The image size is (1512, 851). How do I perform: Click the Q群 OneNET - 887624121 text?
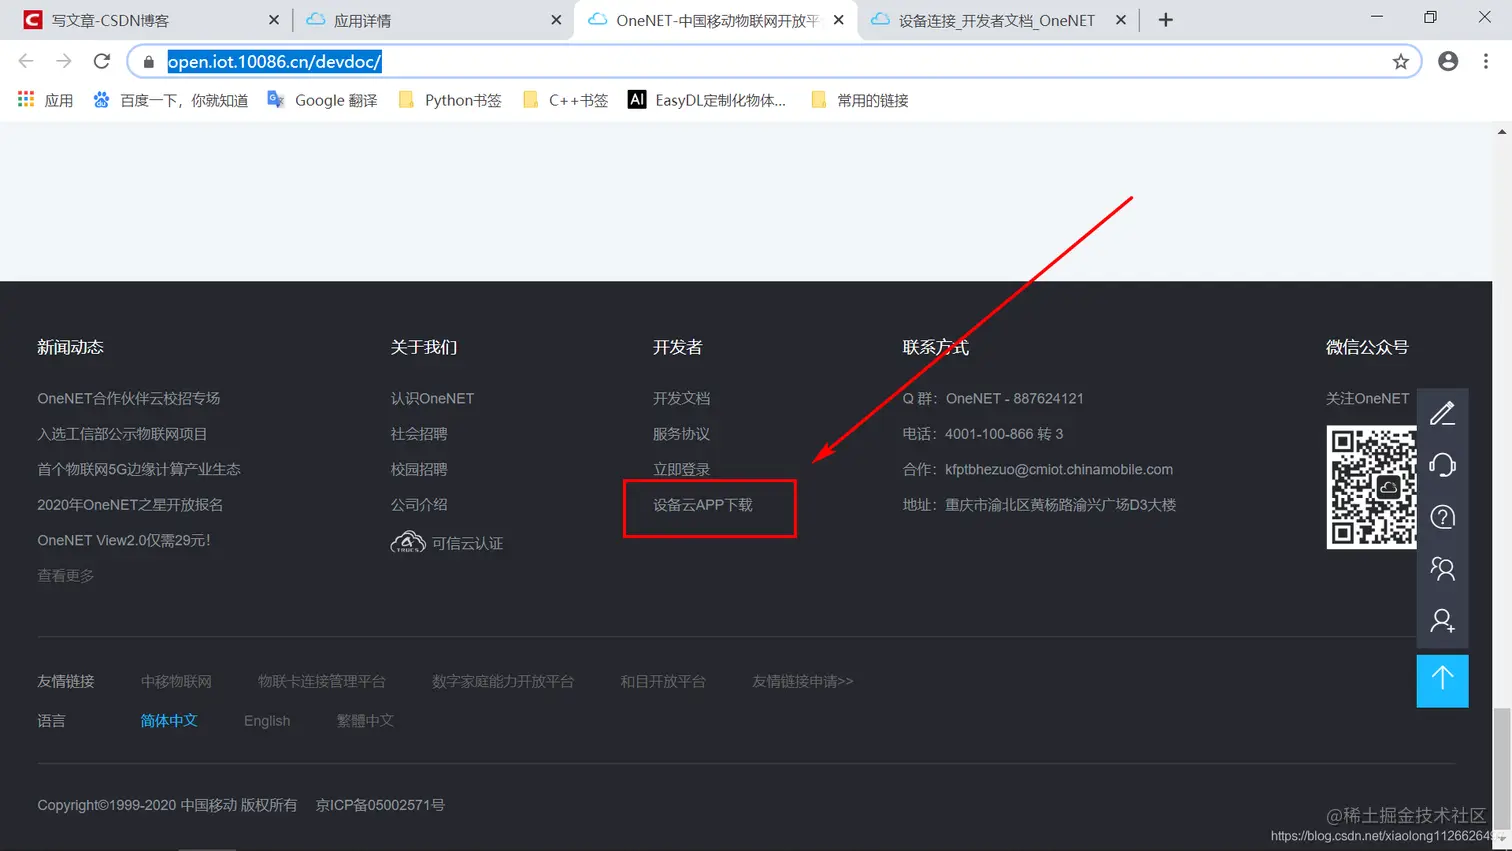tap(993, 398)
